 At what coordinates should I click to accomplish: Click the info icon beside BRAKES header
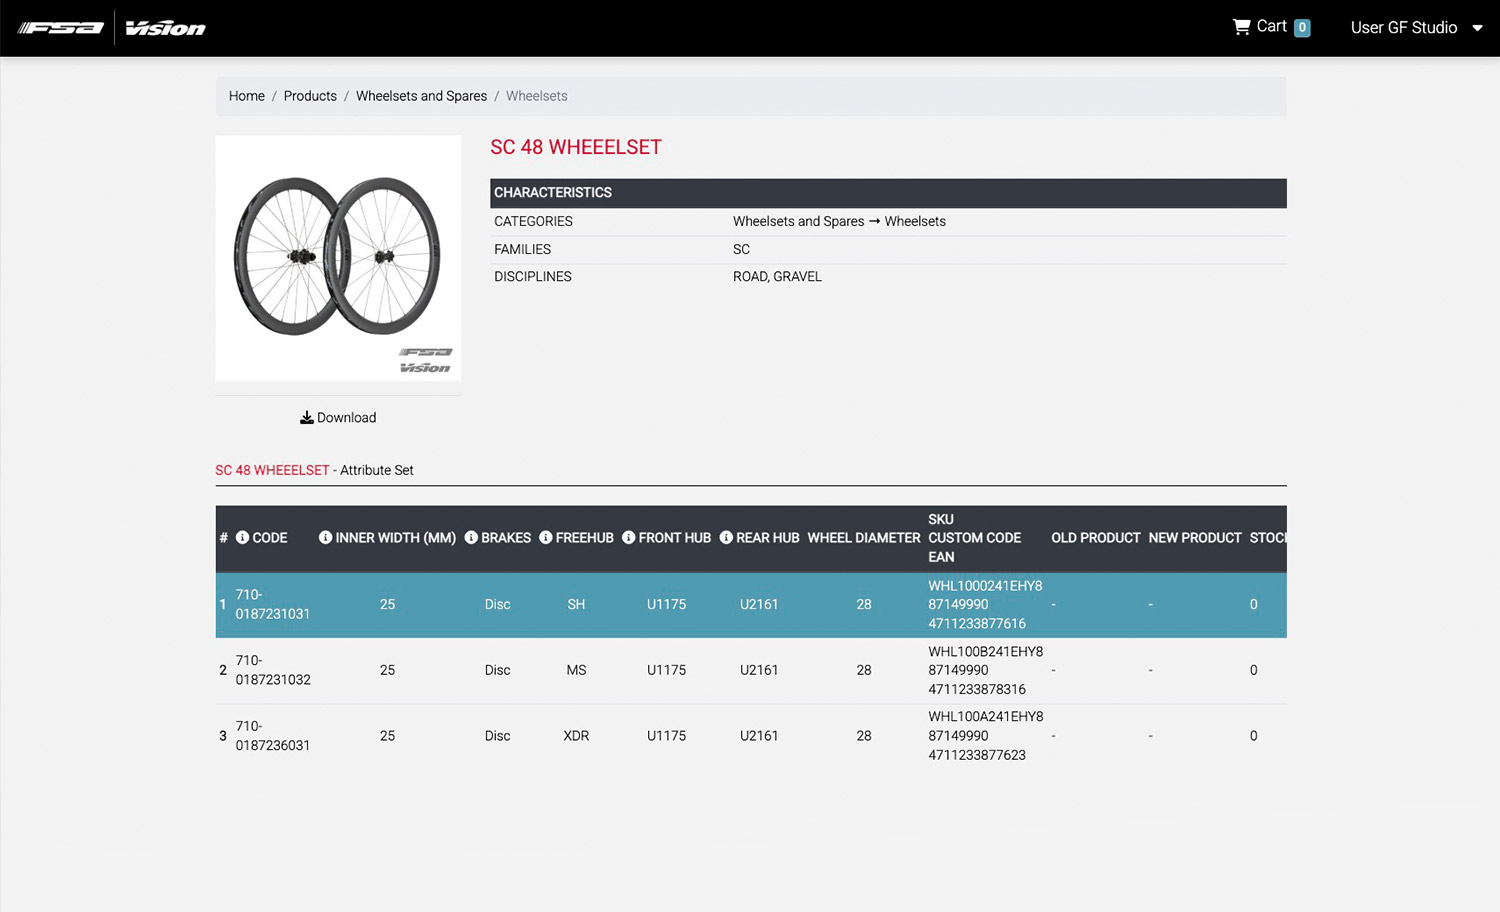(471, 538)
